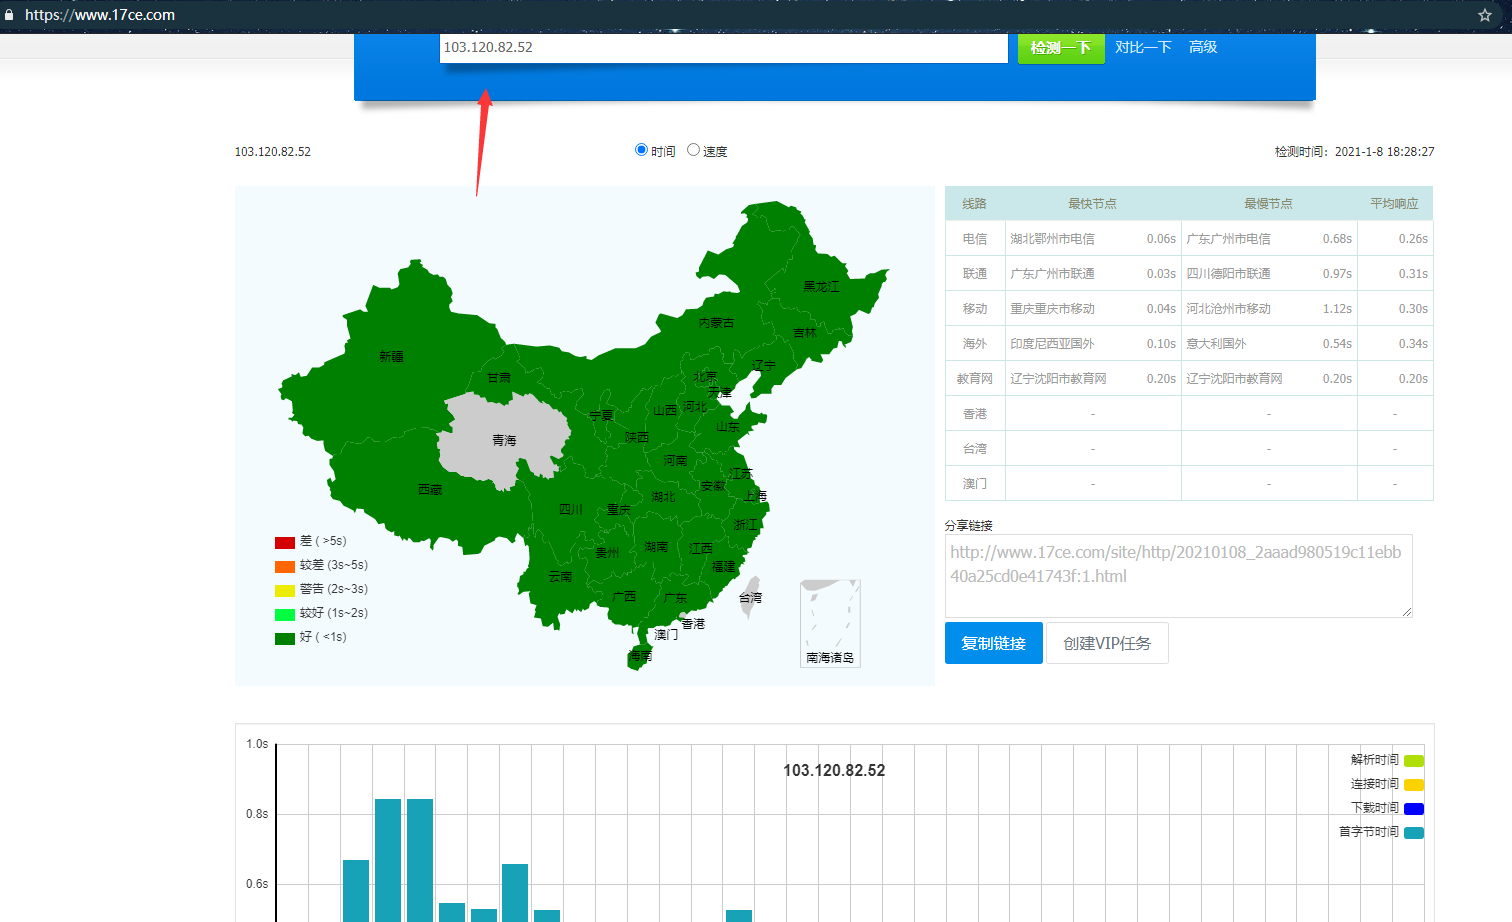Open the 高级 options
Screen dimensions: 1512x922
click(1202, 47)
